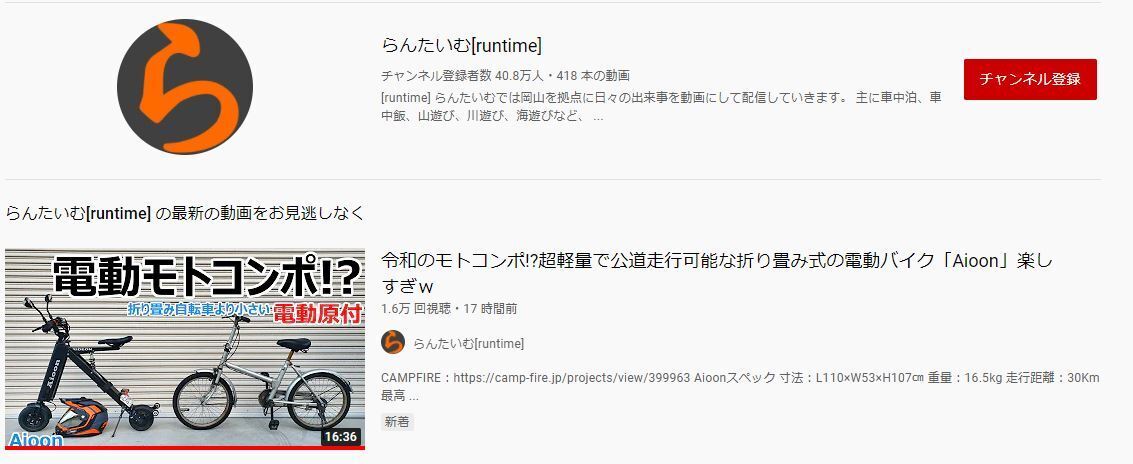The image size is (1133, 464).
Task: Click channel name らんたいむ[runtime] under the video
Action: click(469, 343)
